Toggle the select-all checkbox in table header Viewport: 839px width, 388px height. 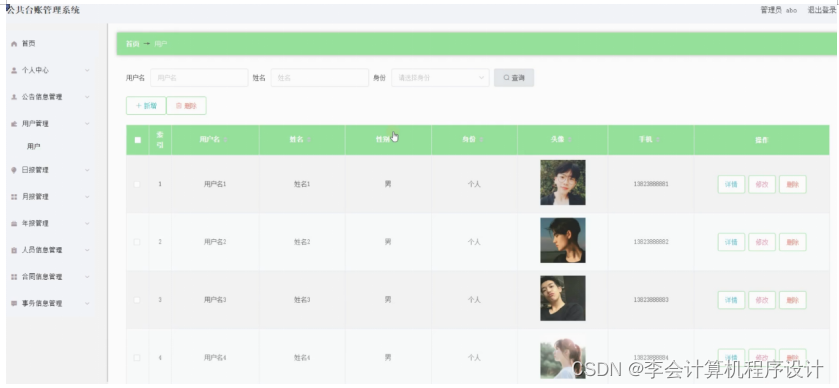coord(138,140)
